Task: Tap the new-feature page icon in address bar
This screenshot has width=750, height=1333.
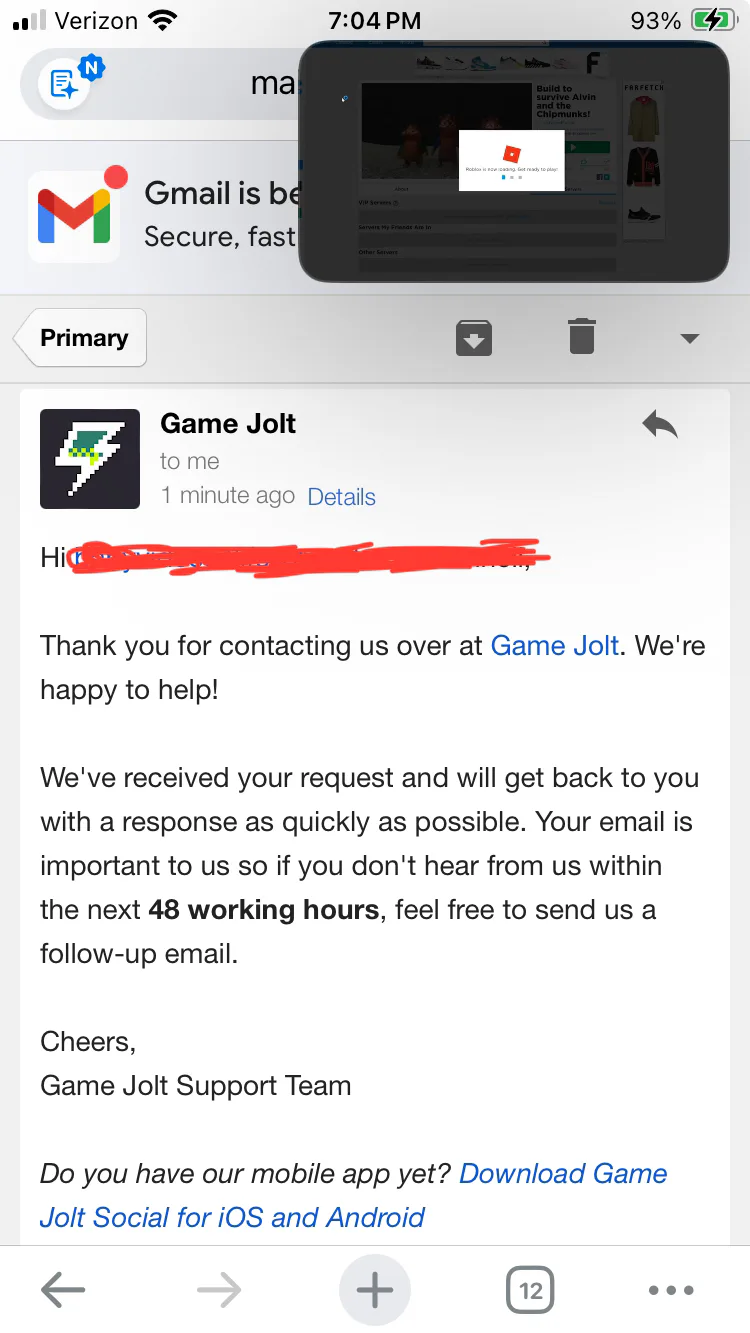Action: 66,84
